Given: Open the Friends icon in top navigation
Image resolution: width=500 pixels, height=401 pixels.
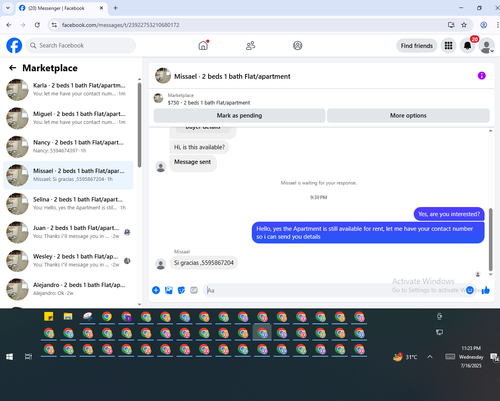Looking at the screenshot, I should [250, 45].
